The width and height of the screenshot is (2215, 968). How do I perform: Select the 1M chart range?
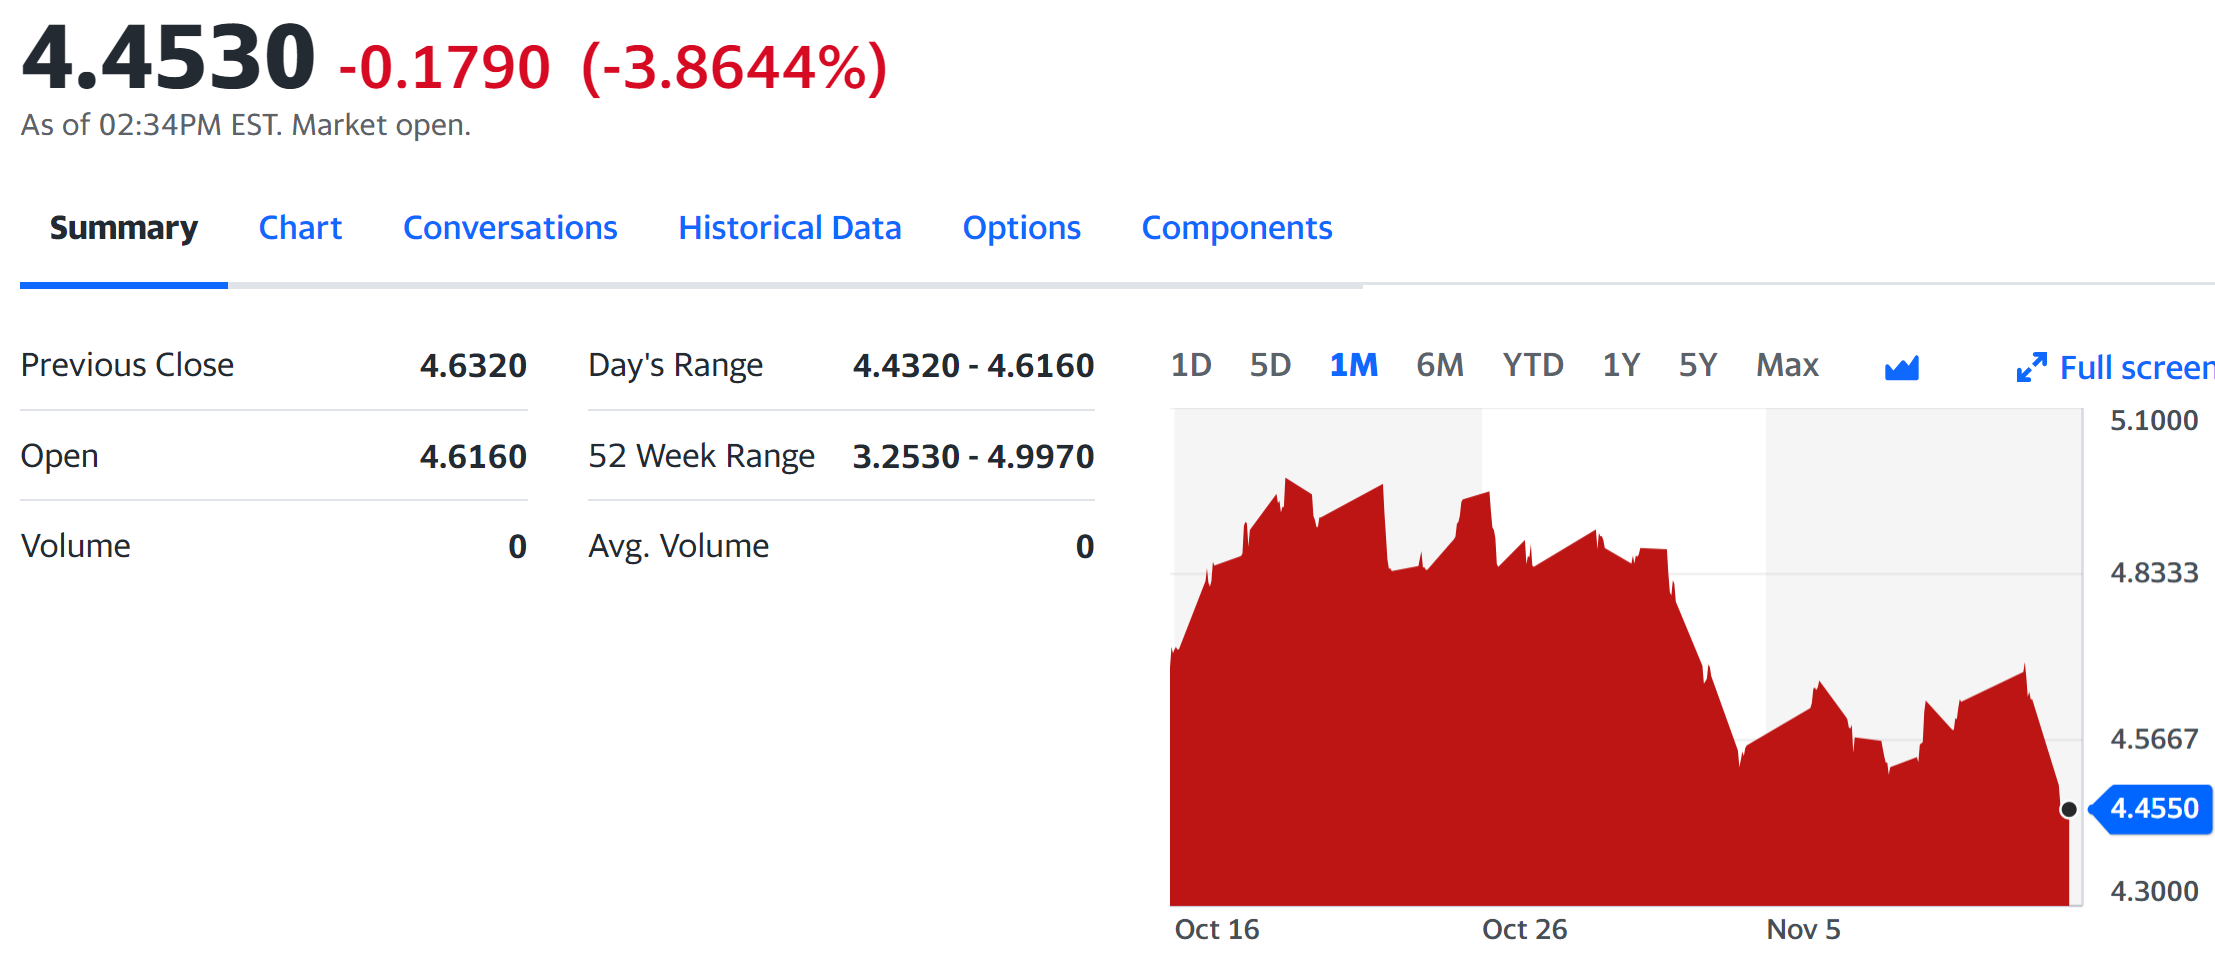click(1353, 365)
